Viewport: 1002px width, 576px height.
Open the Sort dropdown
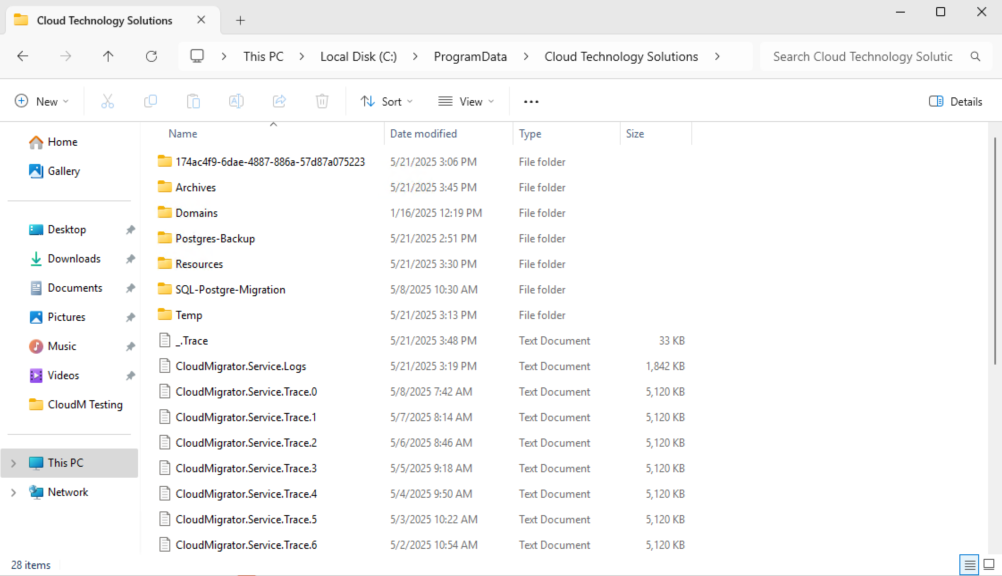(387, 101)
